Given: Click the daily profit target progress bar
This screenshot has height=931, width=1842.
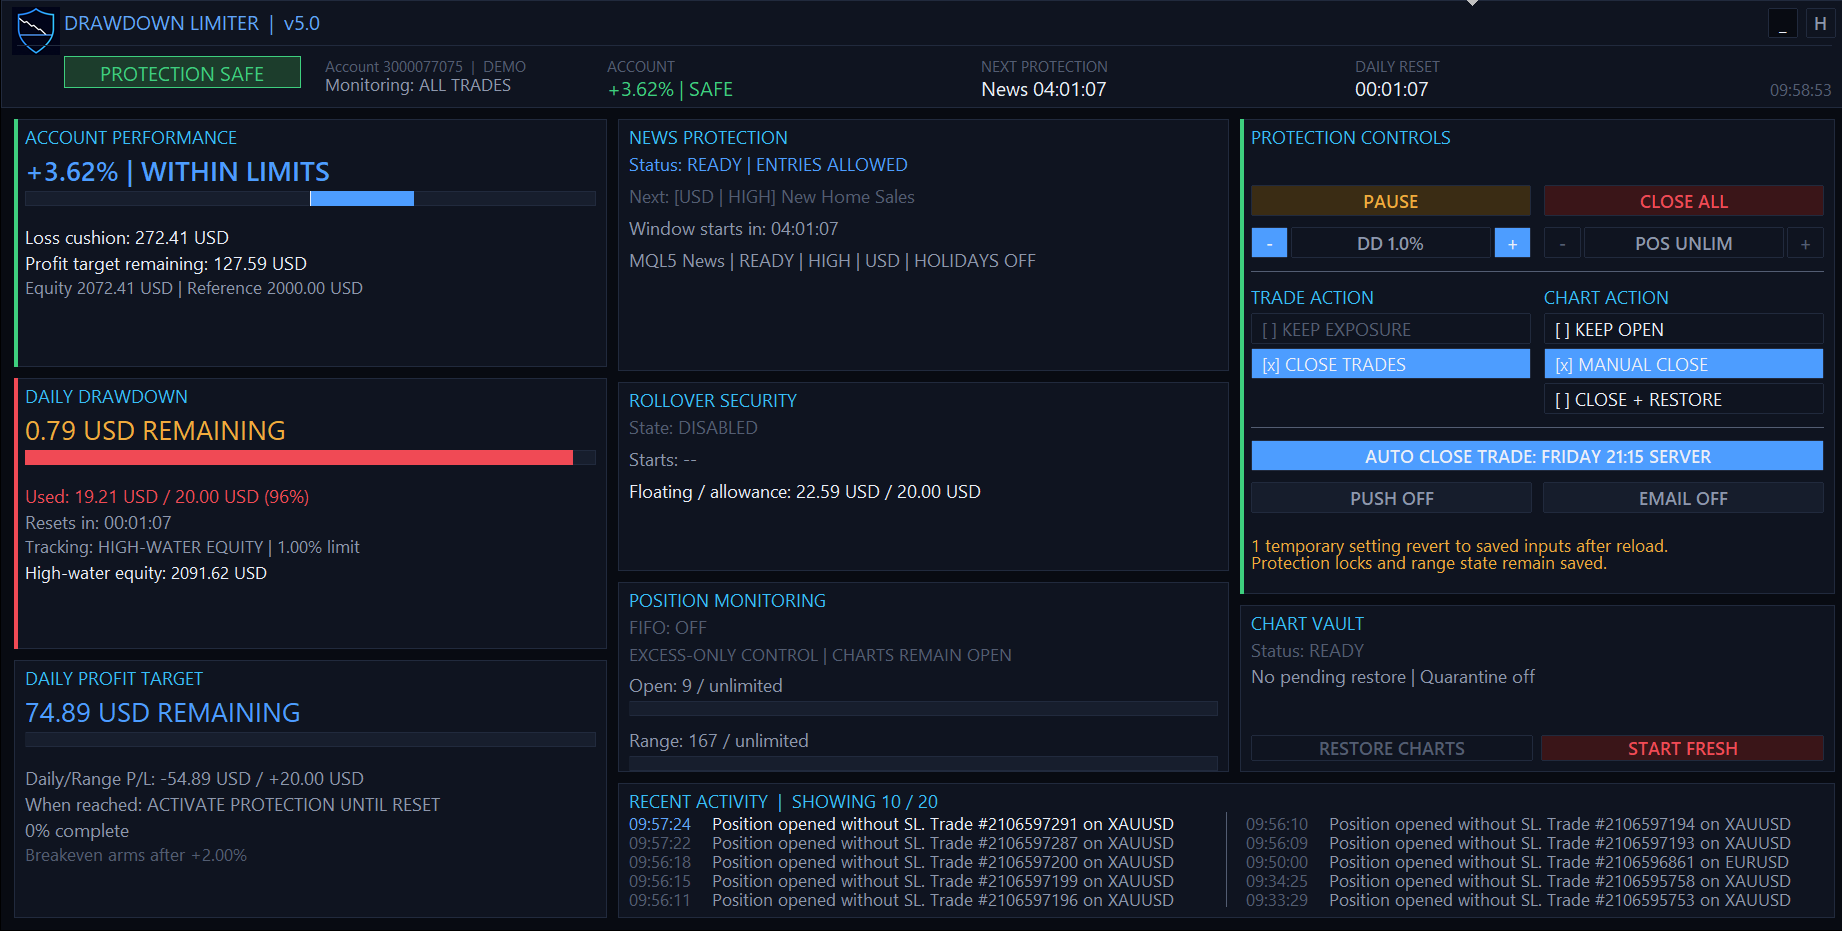Looking at the screenshot, I should click(310, 740).
